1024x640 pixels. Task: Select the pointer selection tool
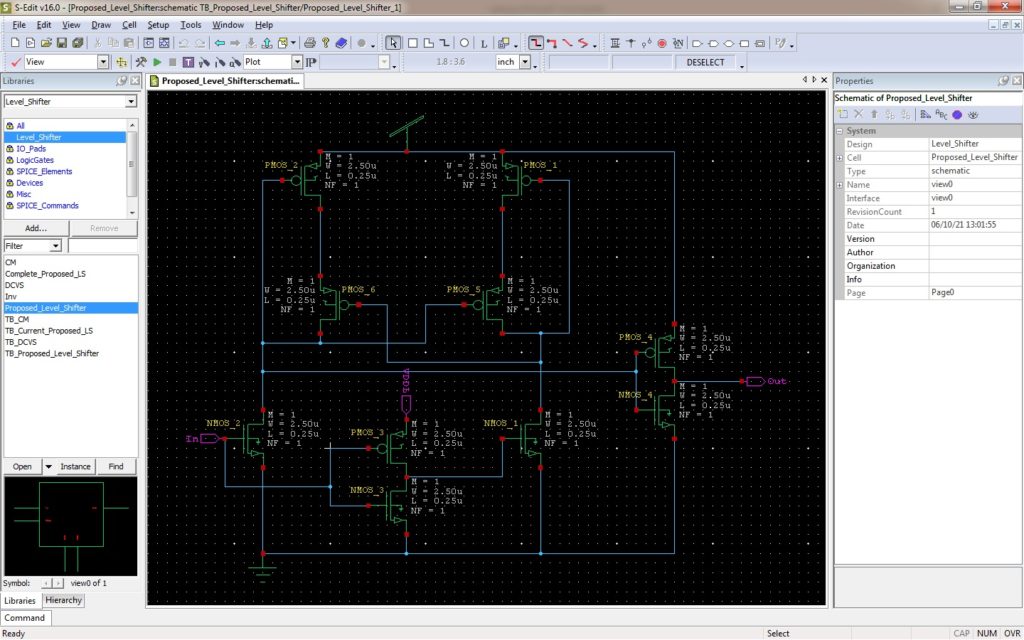pos(393,43)
